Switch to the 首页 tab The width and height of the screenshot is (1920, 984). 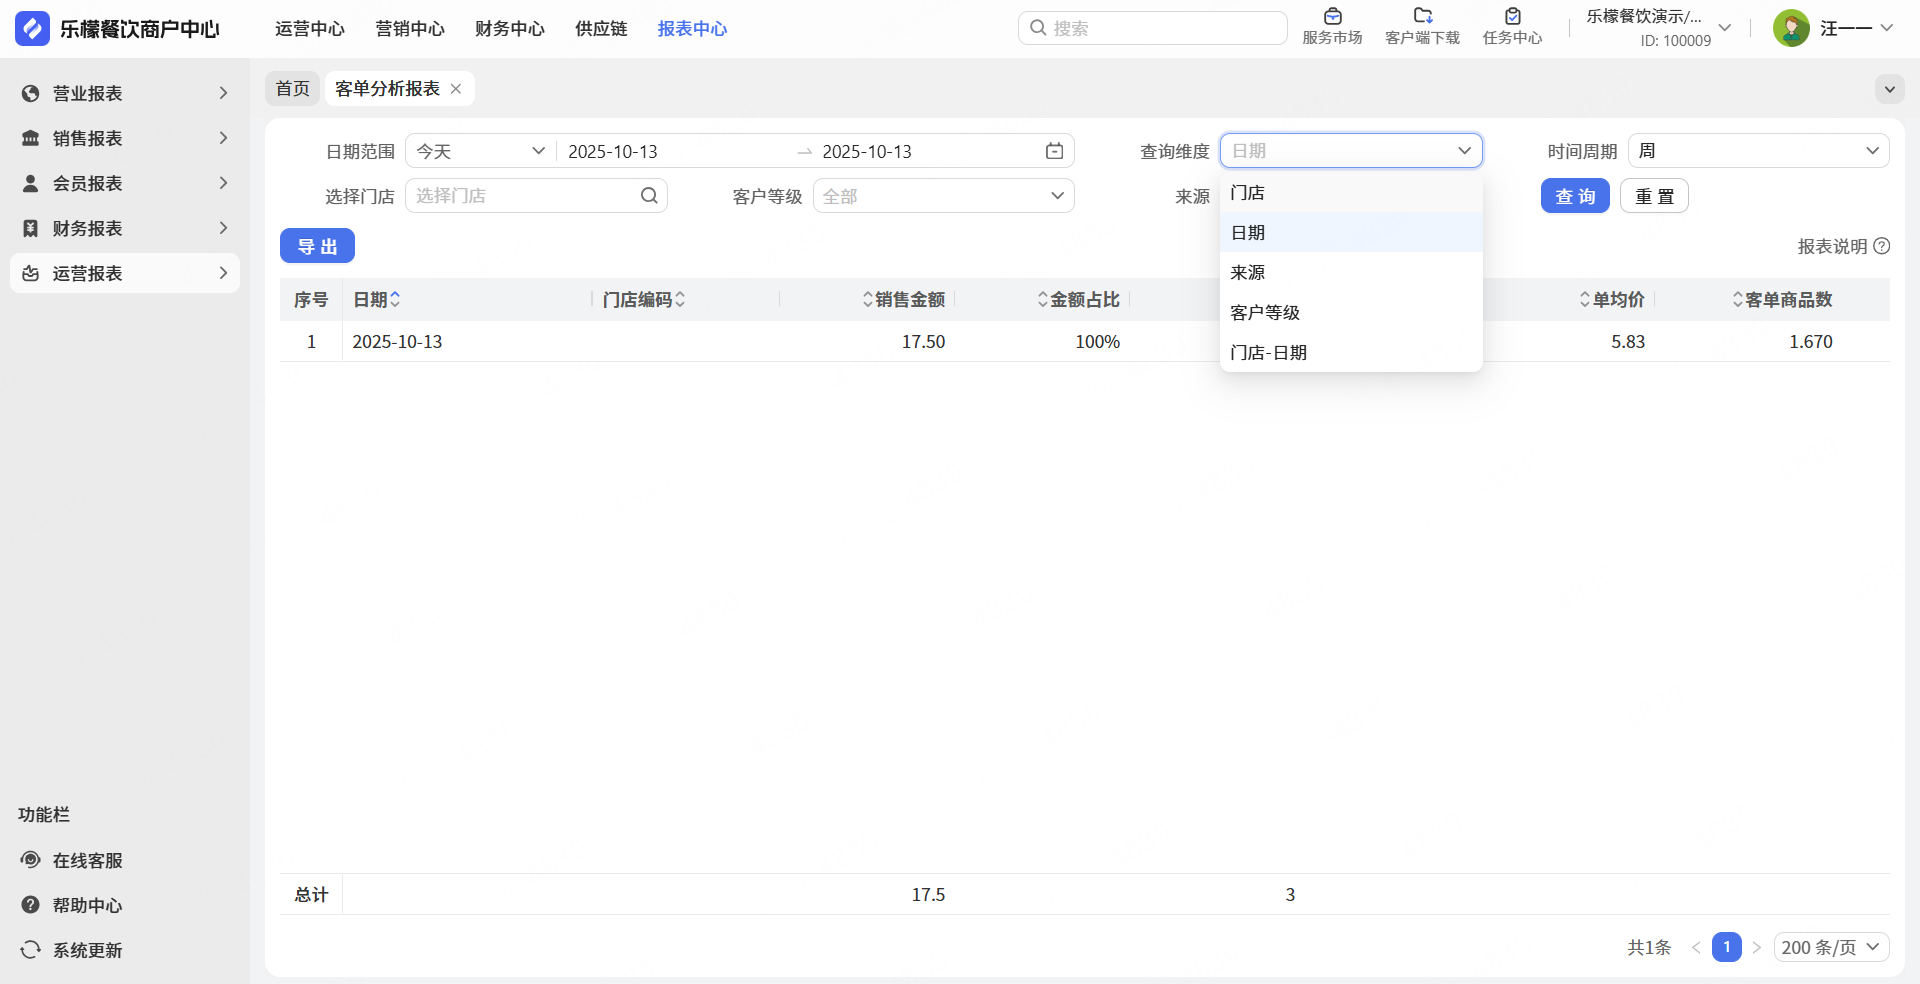coord(293,89)
